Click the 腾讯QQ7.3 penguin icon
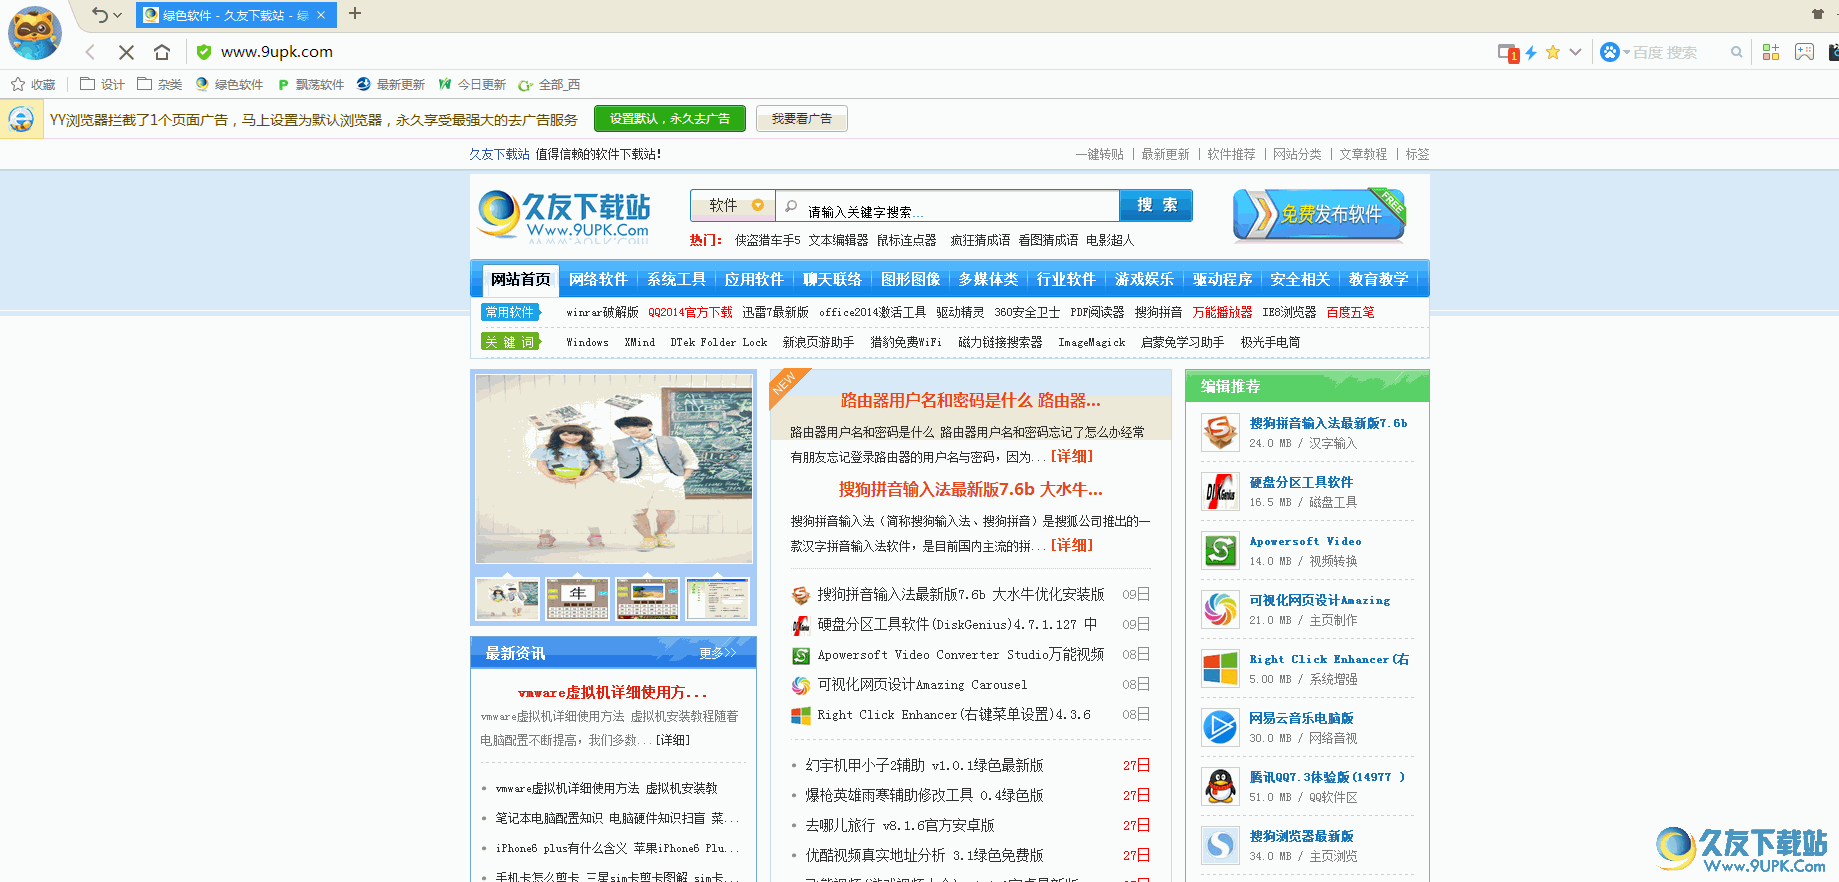 (1220, 786)
